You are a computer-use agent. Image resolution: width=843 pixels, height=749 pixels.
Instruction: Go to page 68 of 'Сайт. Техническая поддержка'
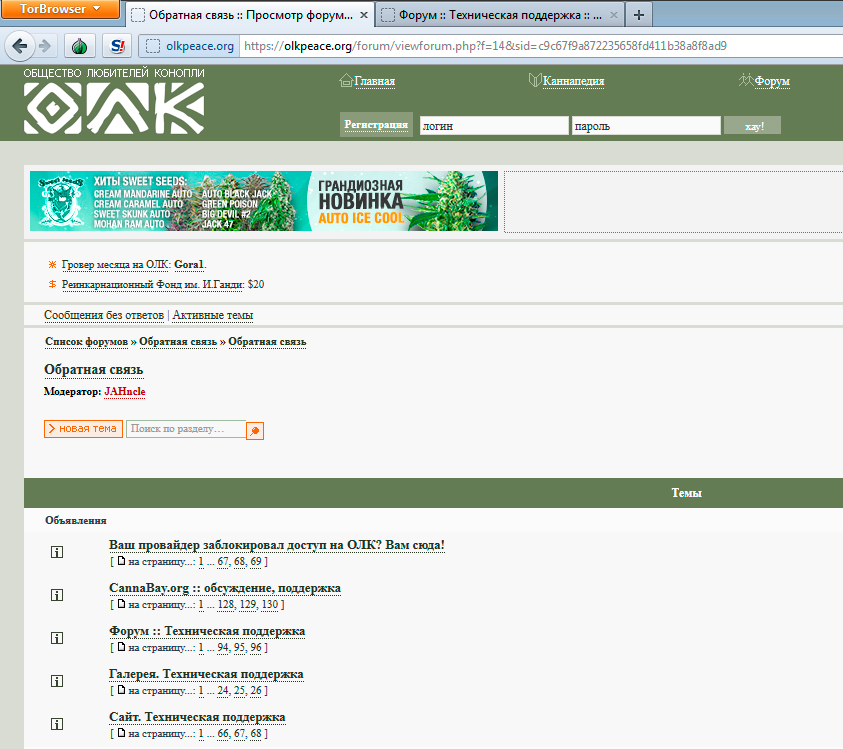pos(256,733)
